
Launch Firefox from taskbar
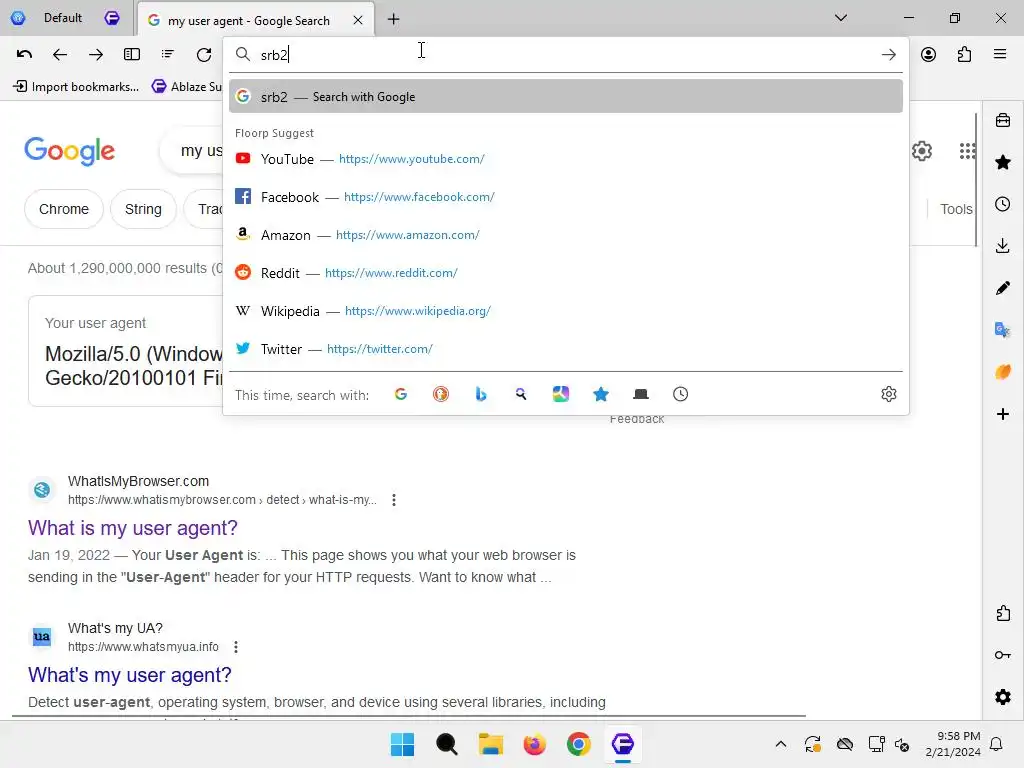click(x=534, y=744)
